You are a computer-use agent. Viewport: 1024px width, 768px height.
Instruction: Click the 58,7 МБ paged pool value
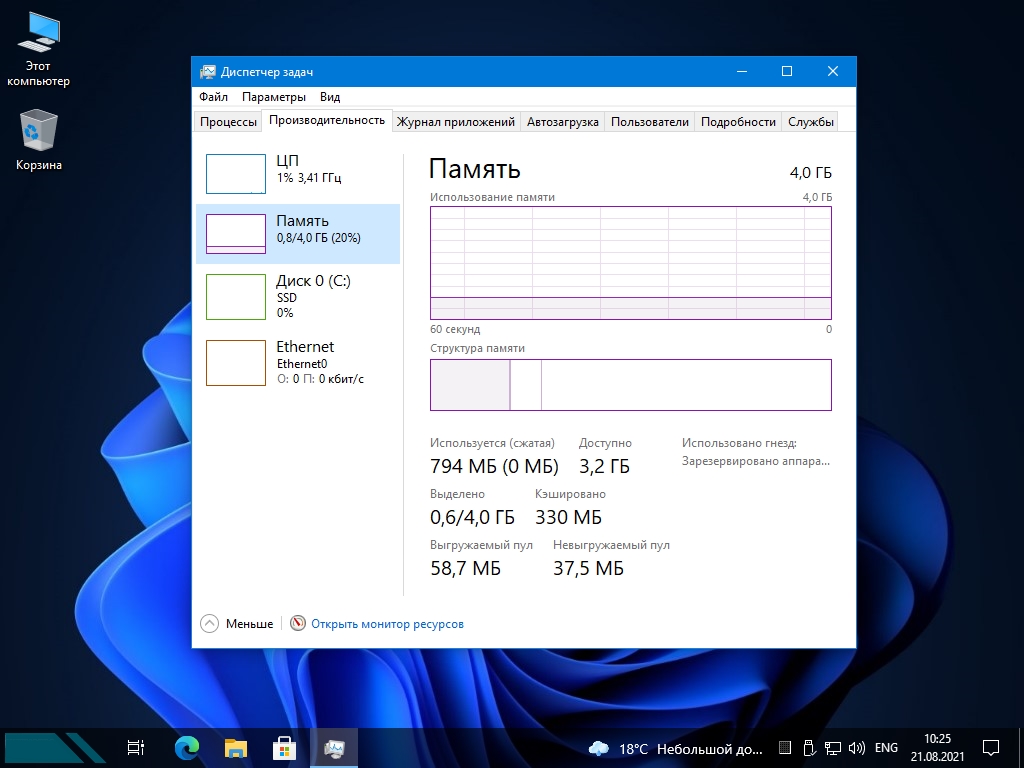(x=465, y=568)
